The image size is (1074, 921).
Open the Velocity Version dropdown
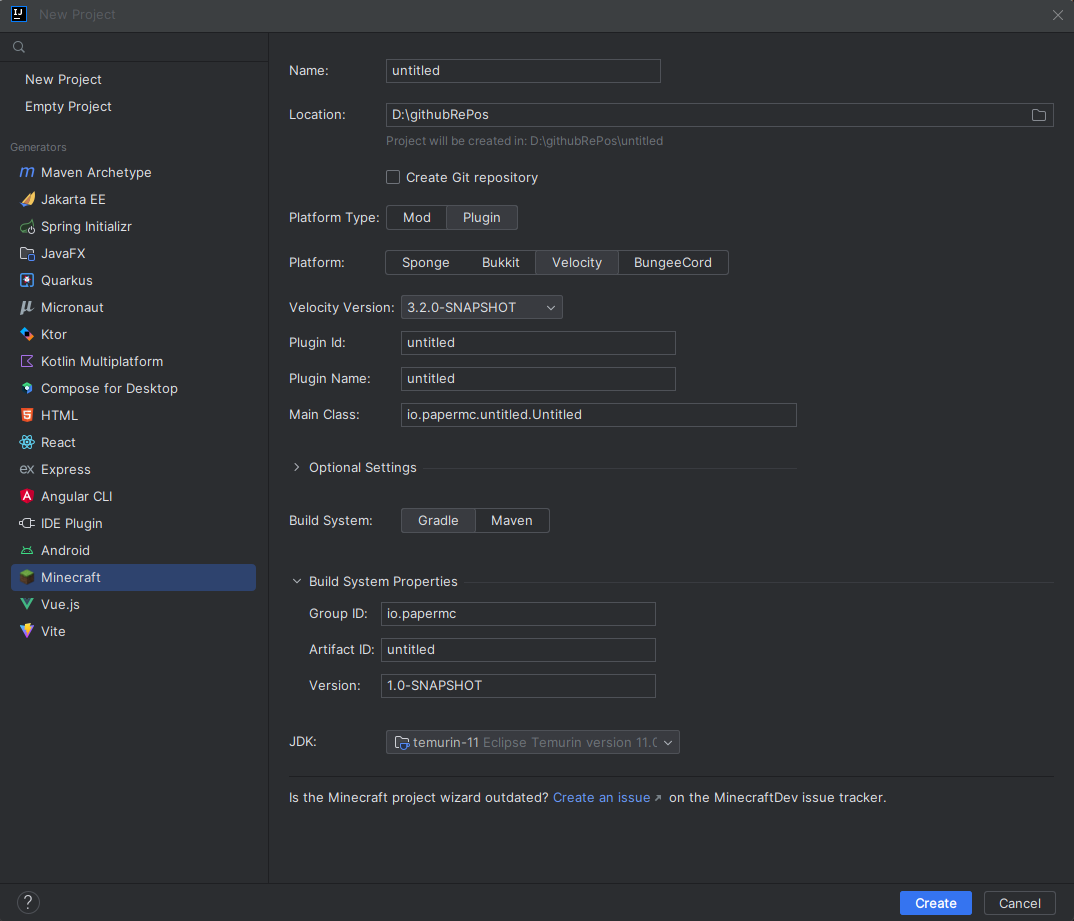[x=481, y=307]
